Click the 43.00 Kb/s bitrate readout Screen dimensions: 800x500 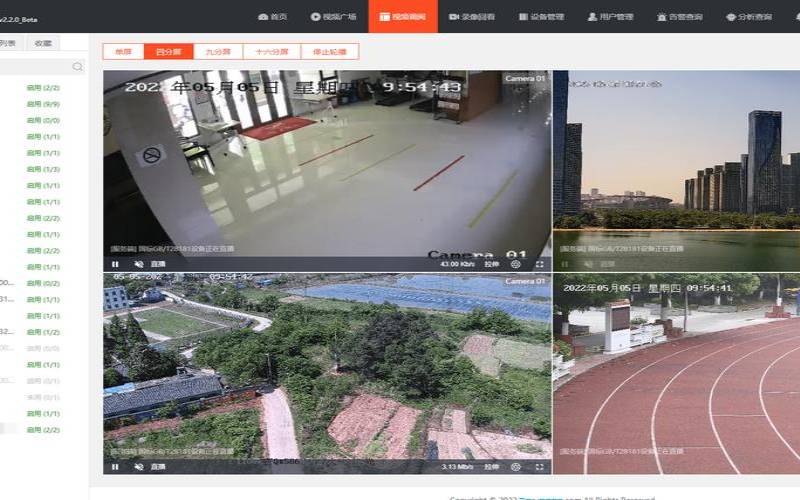[x=458, y=264]
